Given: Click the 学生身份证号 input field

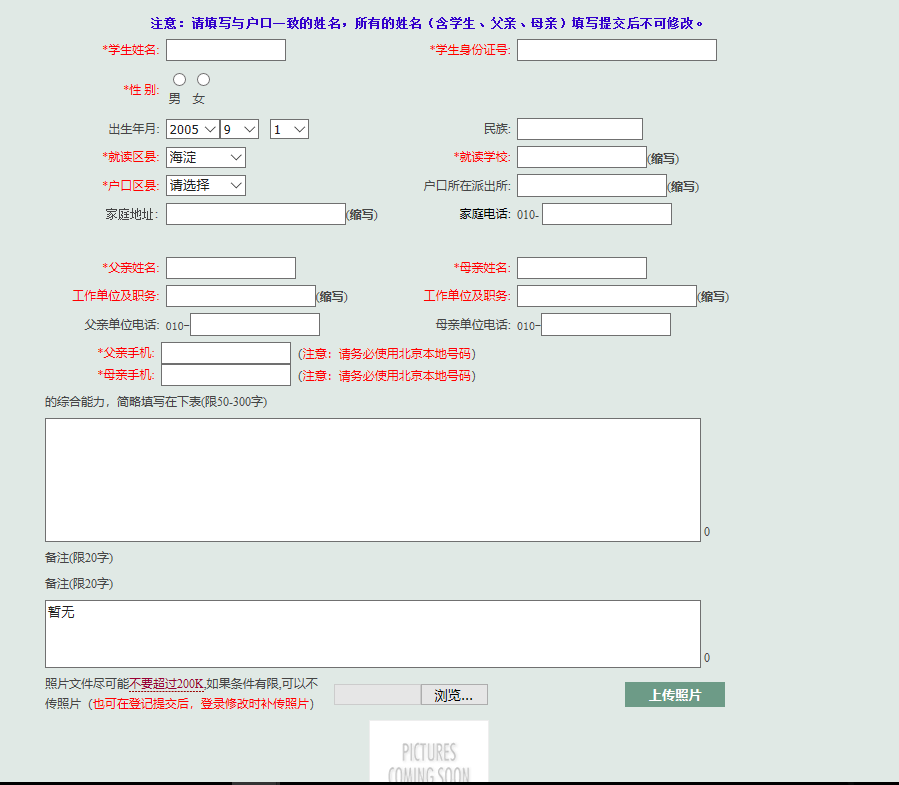Looking at the screenshot, I should coord(617,50).
